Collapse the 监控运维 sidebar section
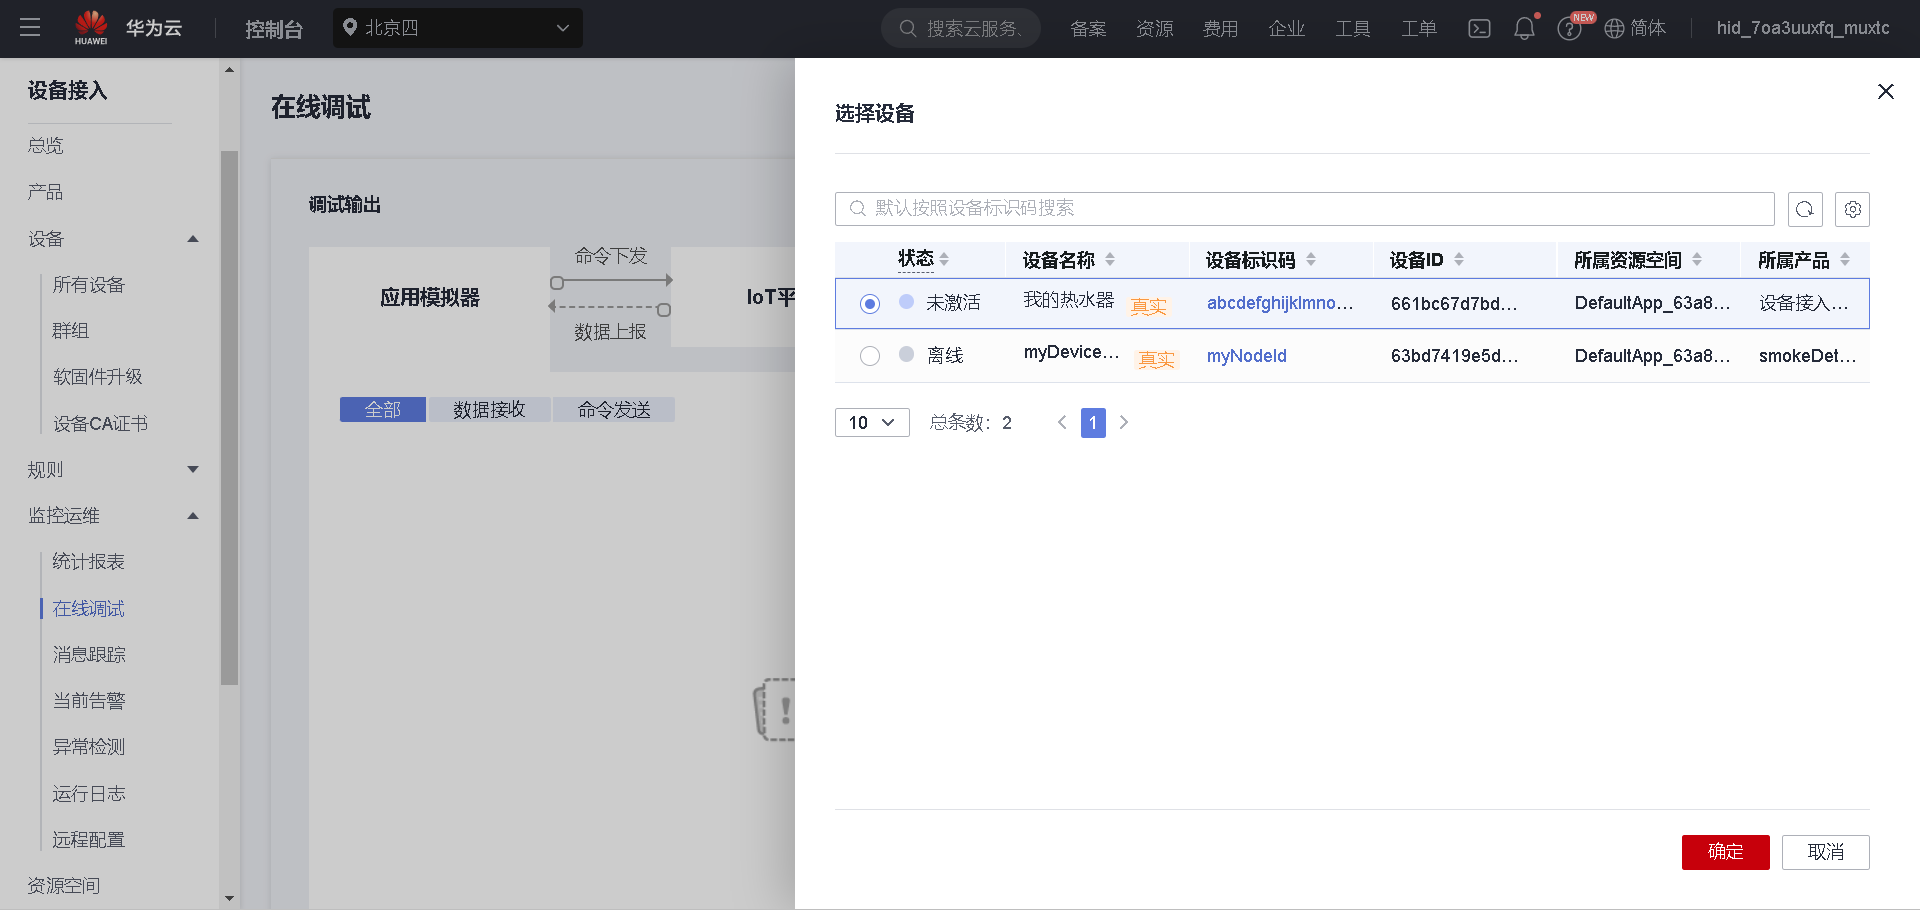 [x=193, y=516]
